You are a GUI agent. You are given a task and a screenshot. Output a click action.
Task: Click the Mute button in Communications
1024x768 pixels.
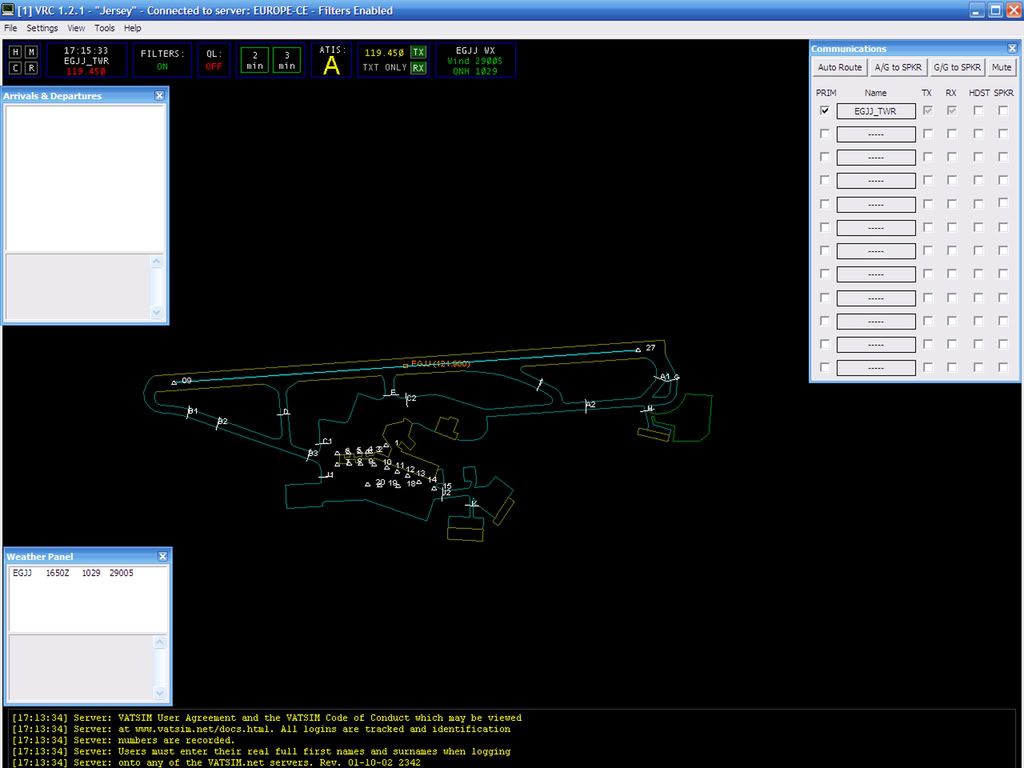point(1001,67)
